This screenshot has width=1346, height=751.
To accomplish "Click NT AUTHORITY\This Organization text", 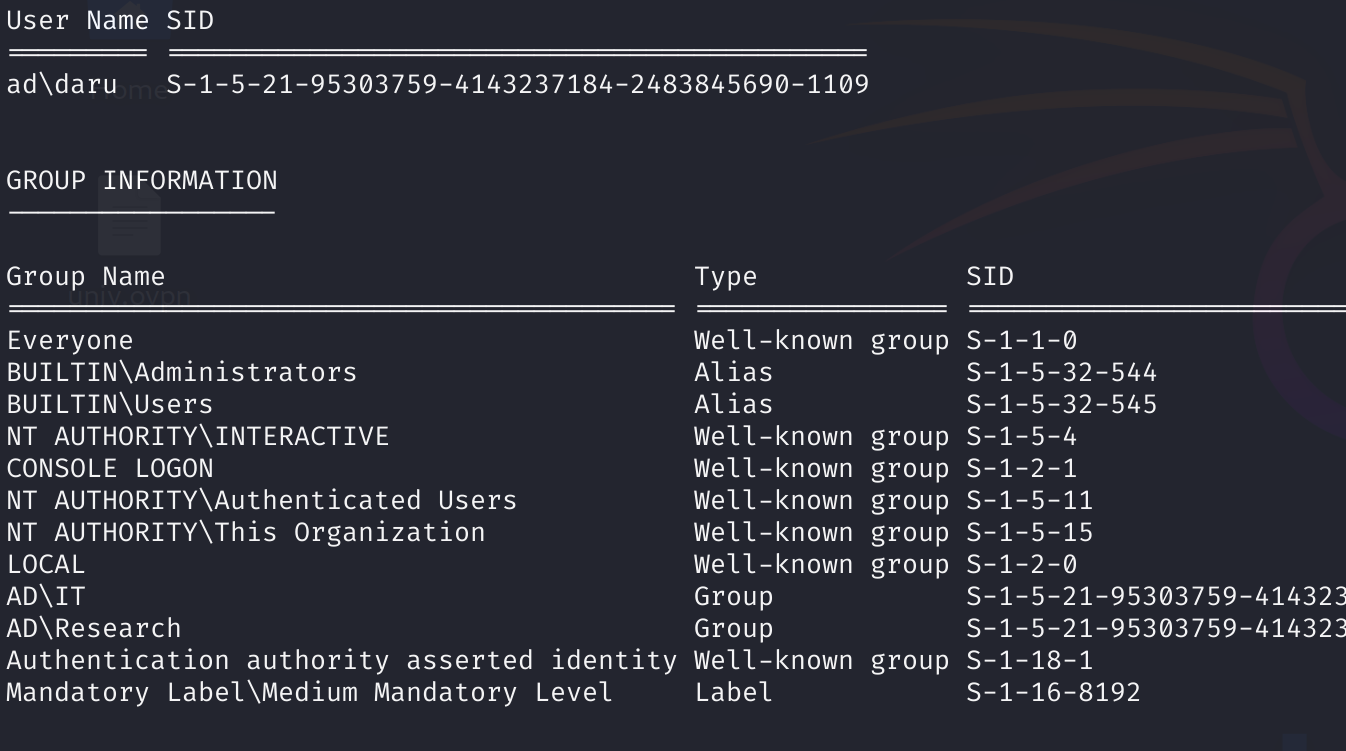I will [x=246, y=533].
